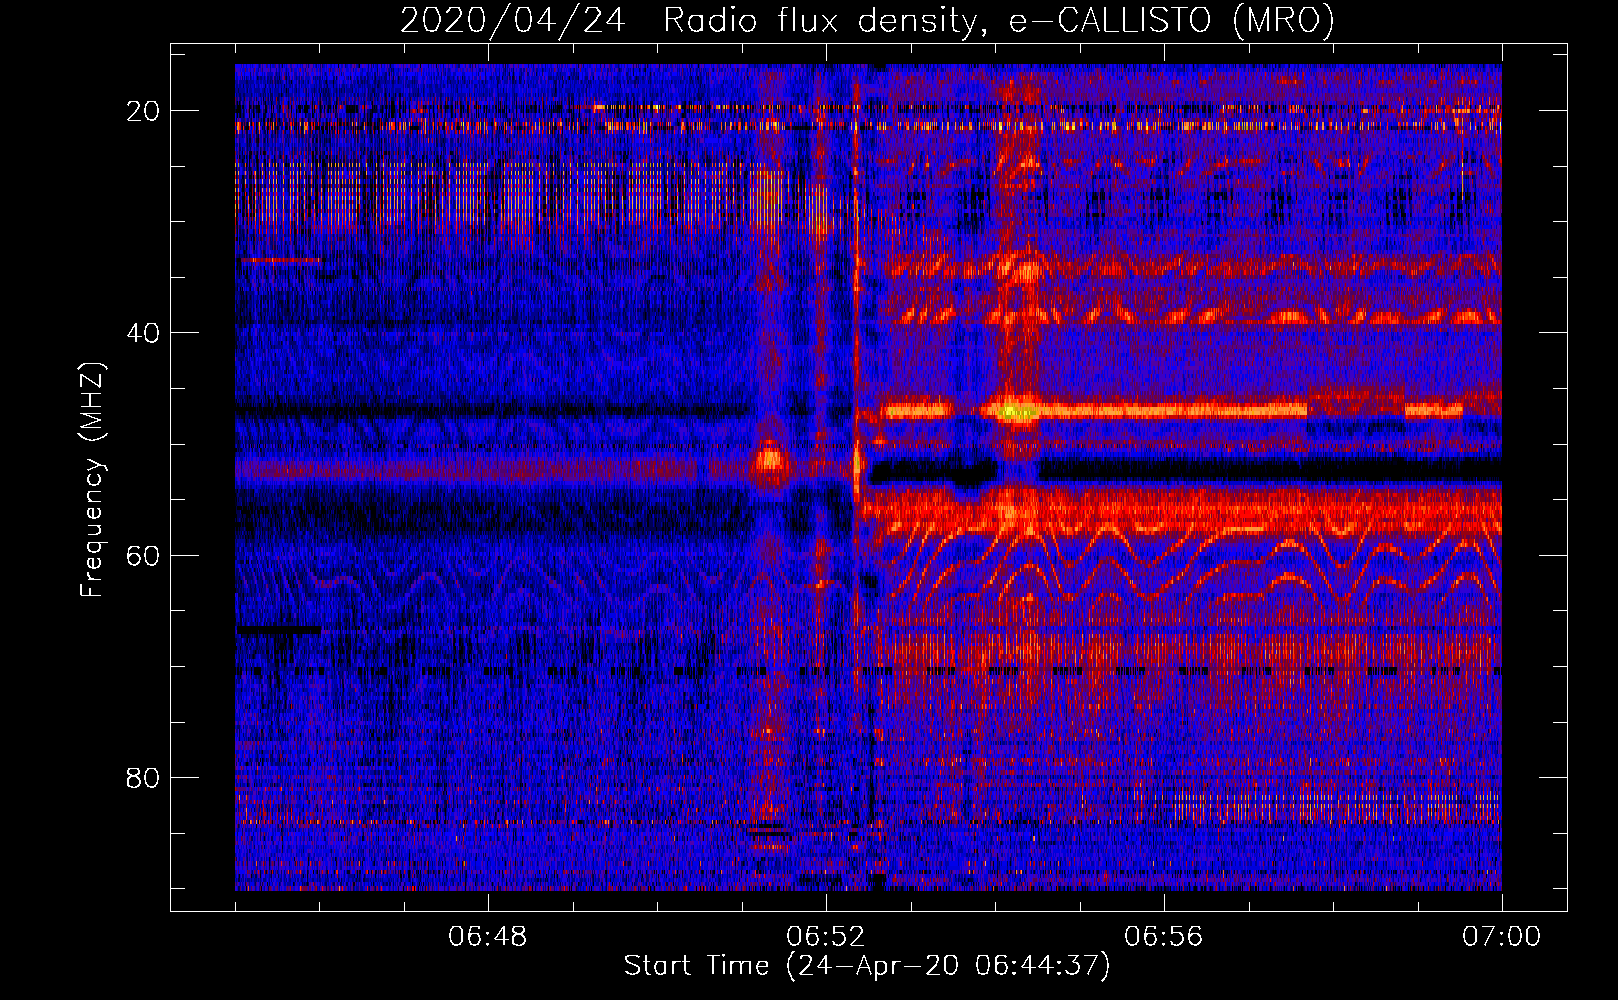
Task: Click the 'Frequency (MHZ)' axis label
Action: 92,480
